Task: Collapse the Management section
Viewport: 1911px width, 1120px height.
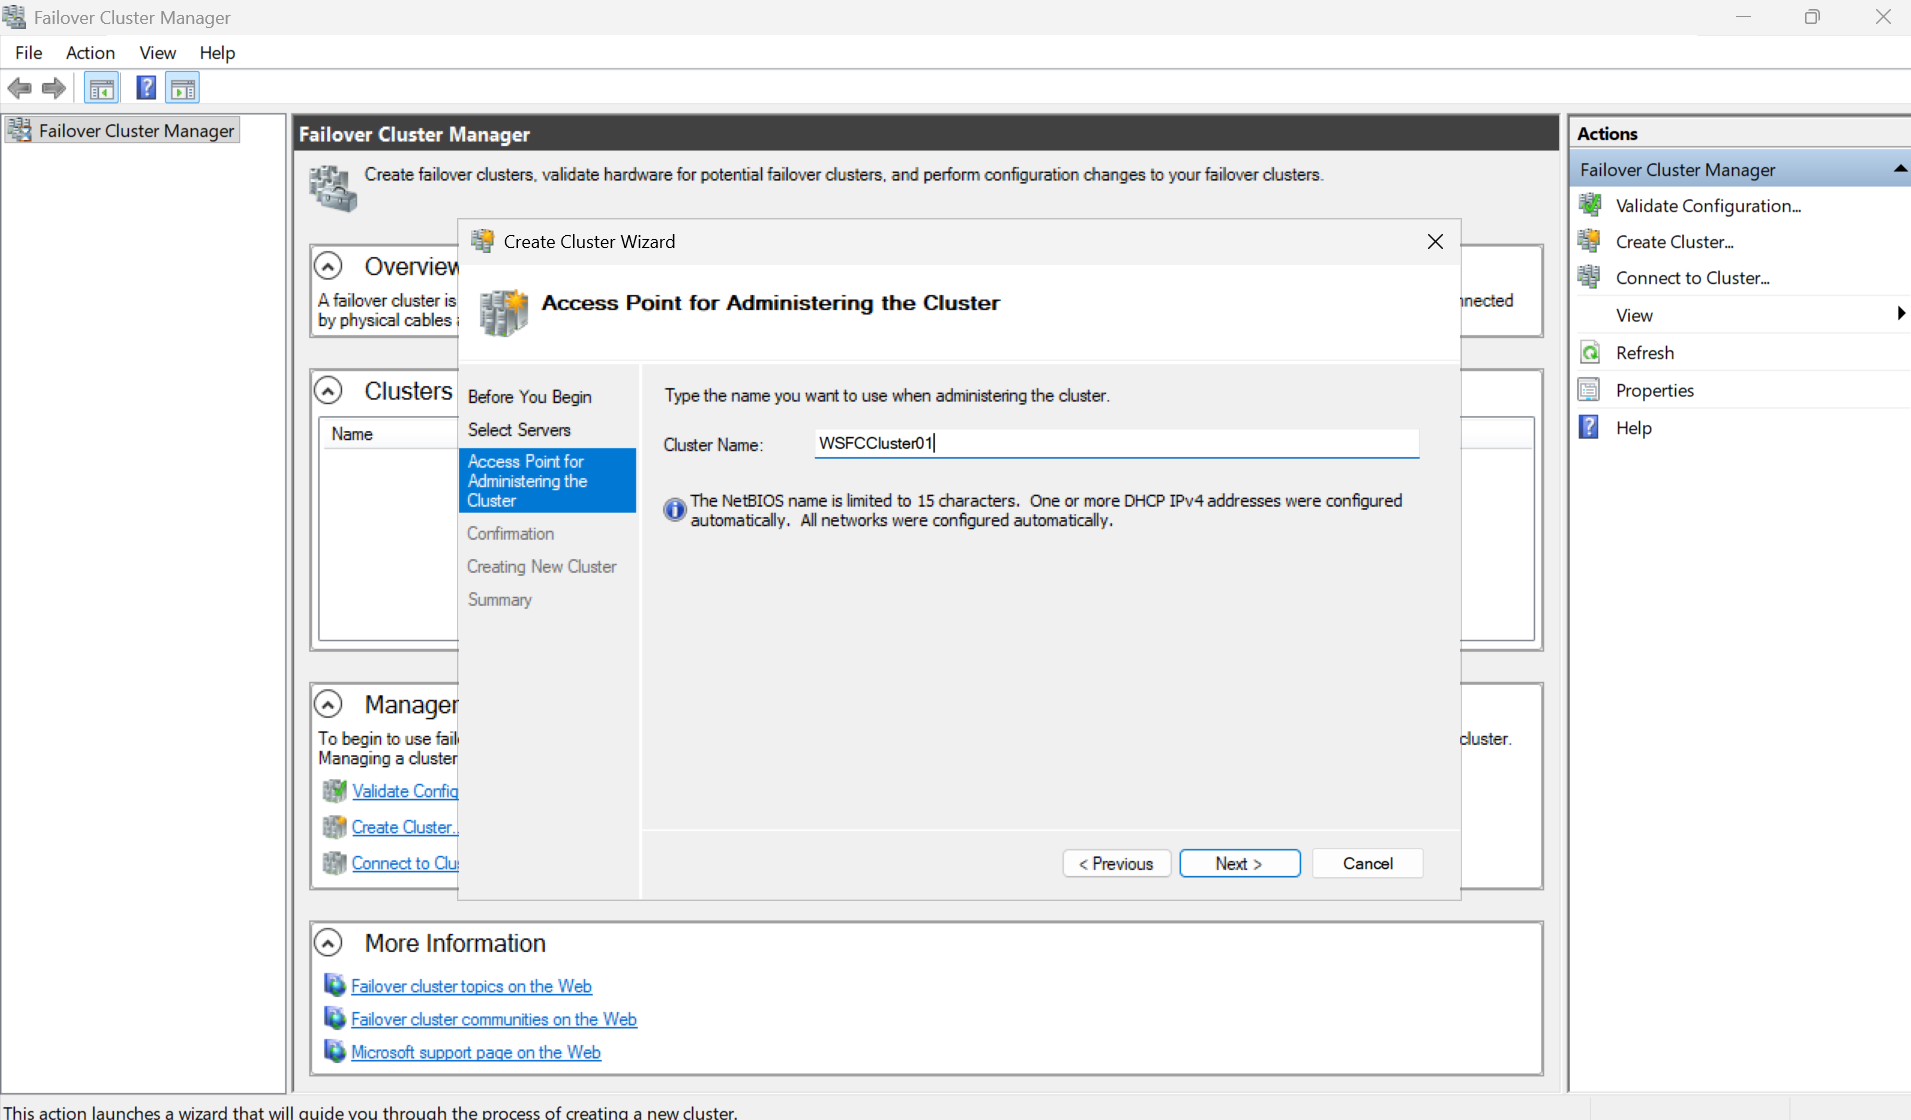Action: pyautogui.click(x=329, y=704)
